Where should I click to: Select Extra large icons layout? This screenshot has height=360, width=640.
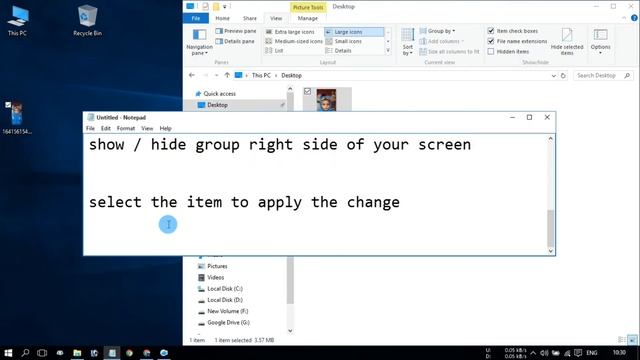[x=290, y=32]
